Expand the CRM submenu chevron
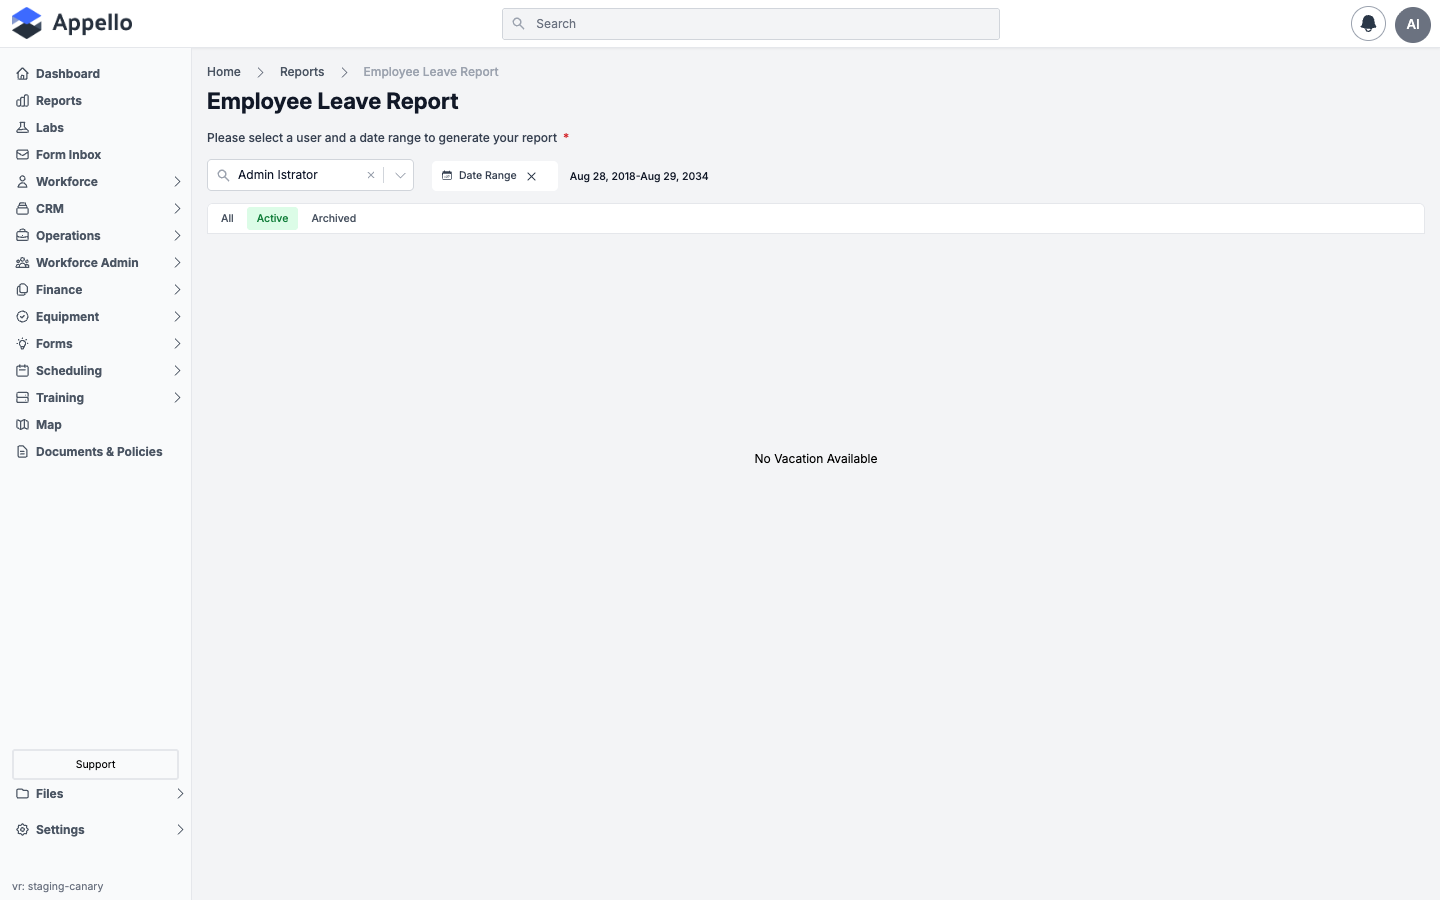1440x918 pixels. point(177,209)
